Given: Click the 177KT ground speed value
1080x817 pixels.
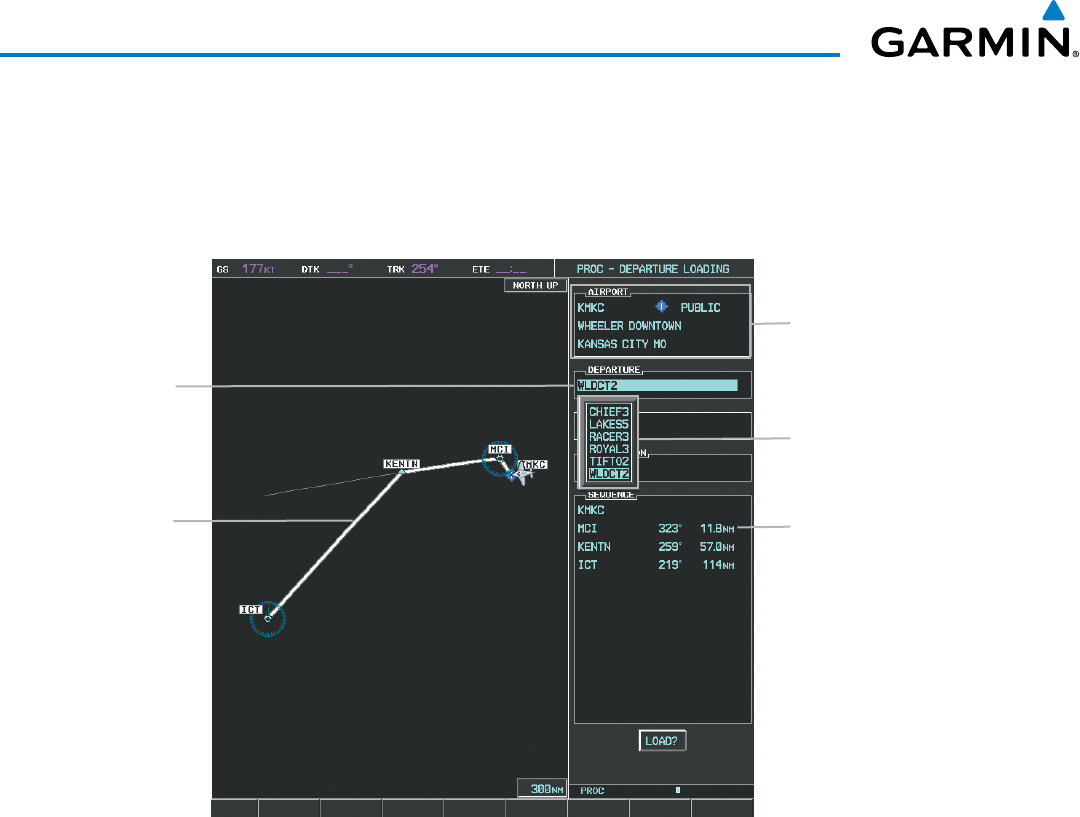Looking at the screenshot, I should tap(258, 269).
